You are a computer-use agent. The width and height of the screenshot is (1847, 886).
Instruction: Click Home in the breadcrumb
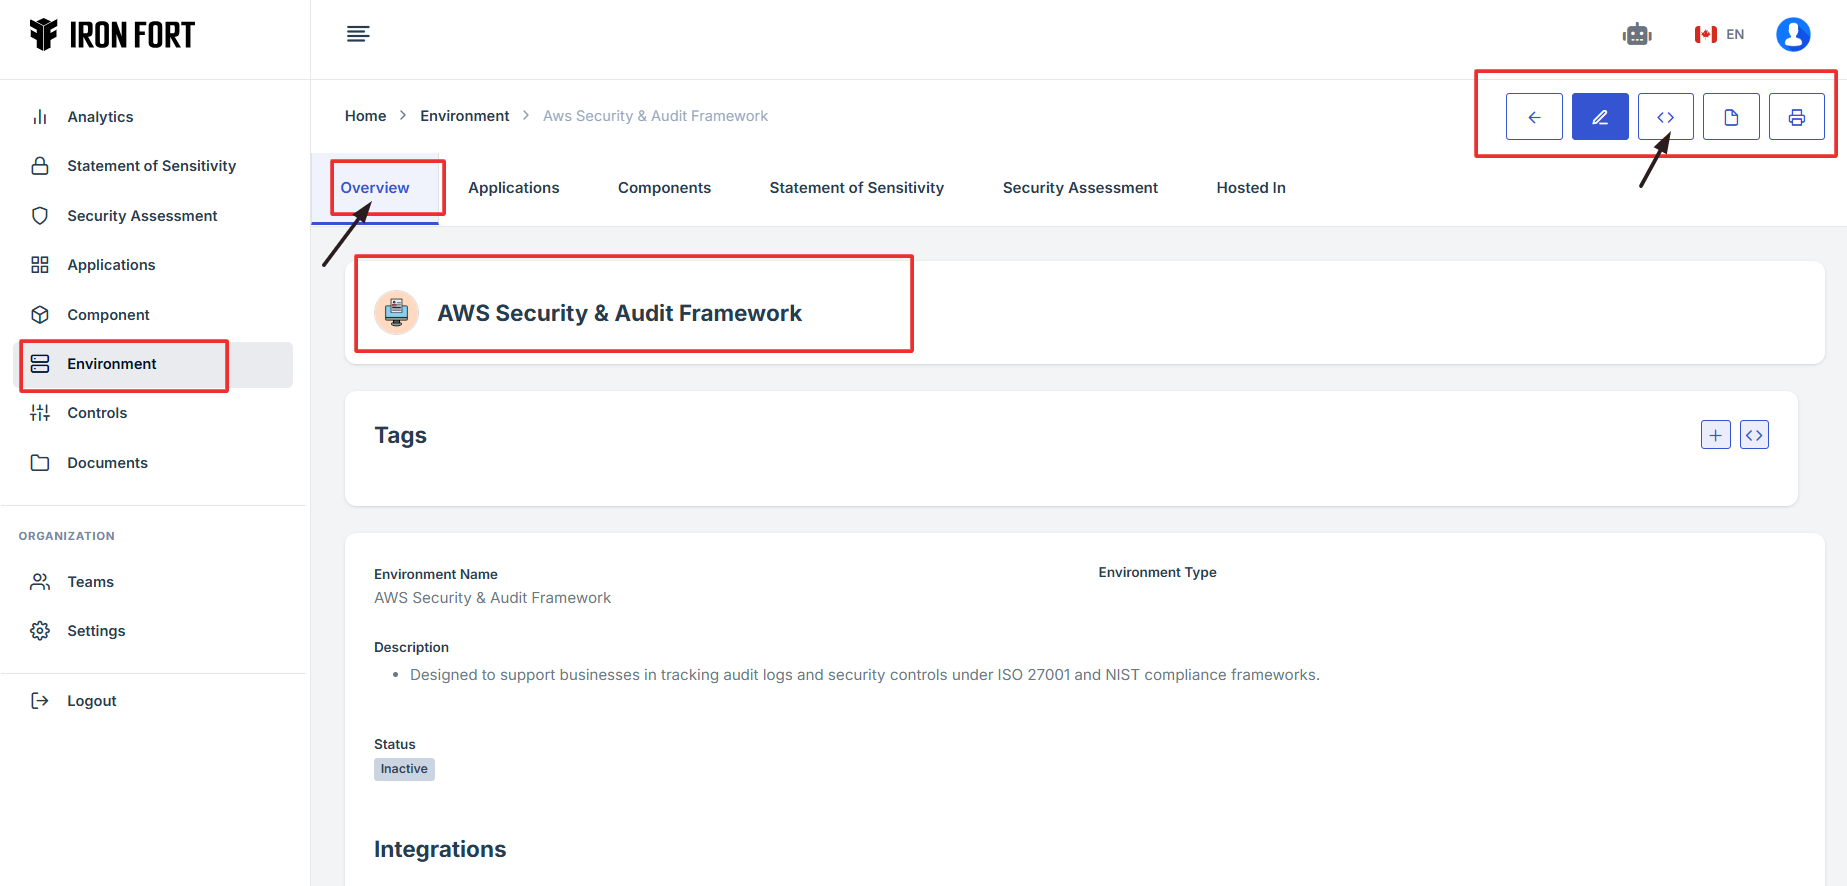click(x=365, y=116)
